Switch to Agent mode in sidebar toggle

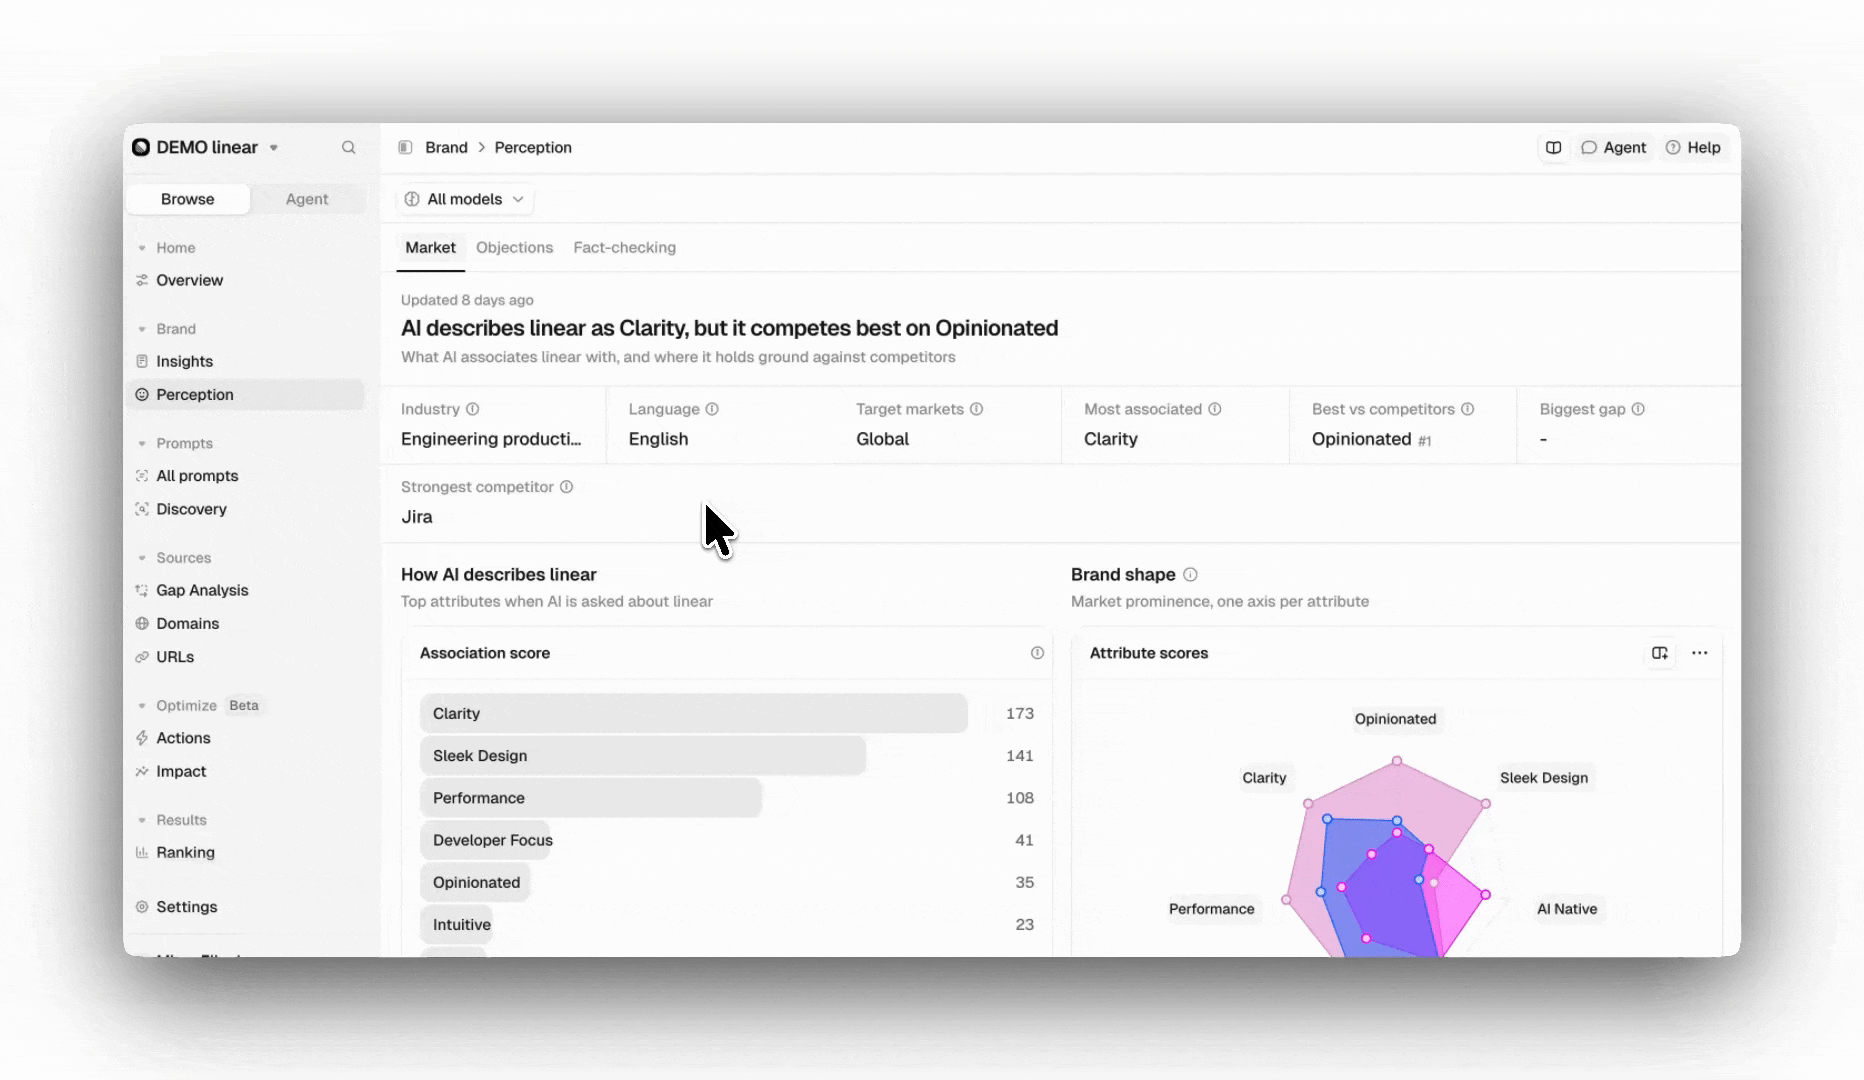pos(307,199)
